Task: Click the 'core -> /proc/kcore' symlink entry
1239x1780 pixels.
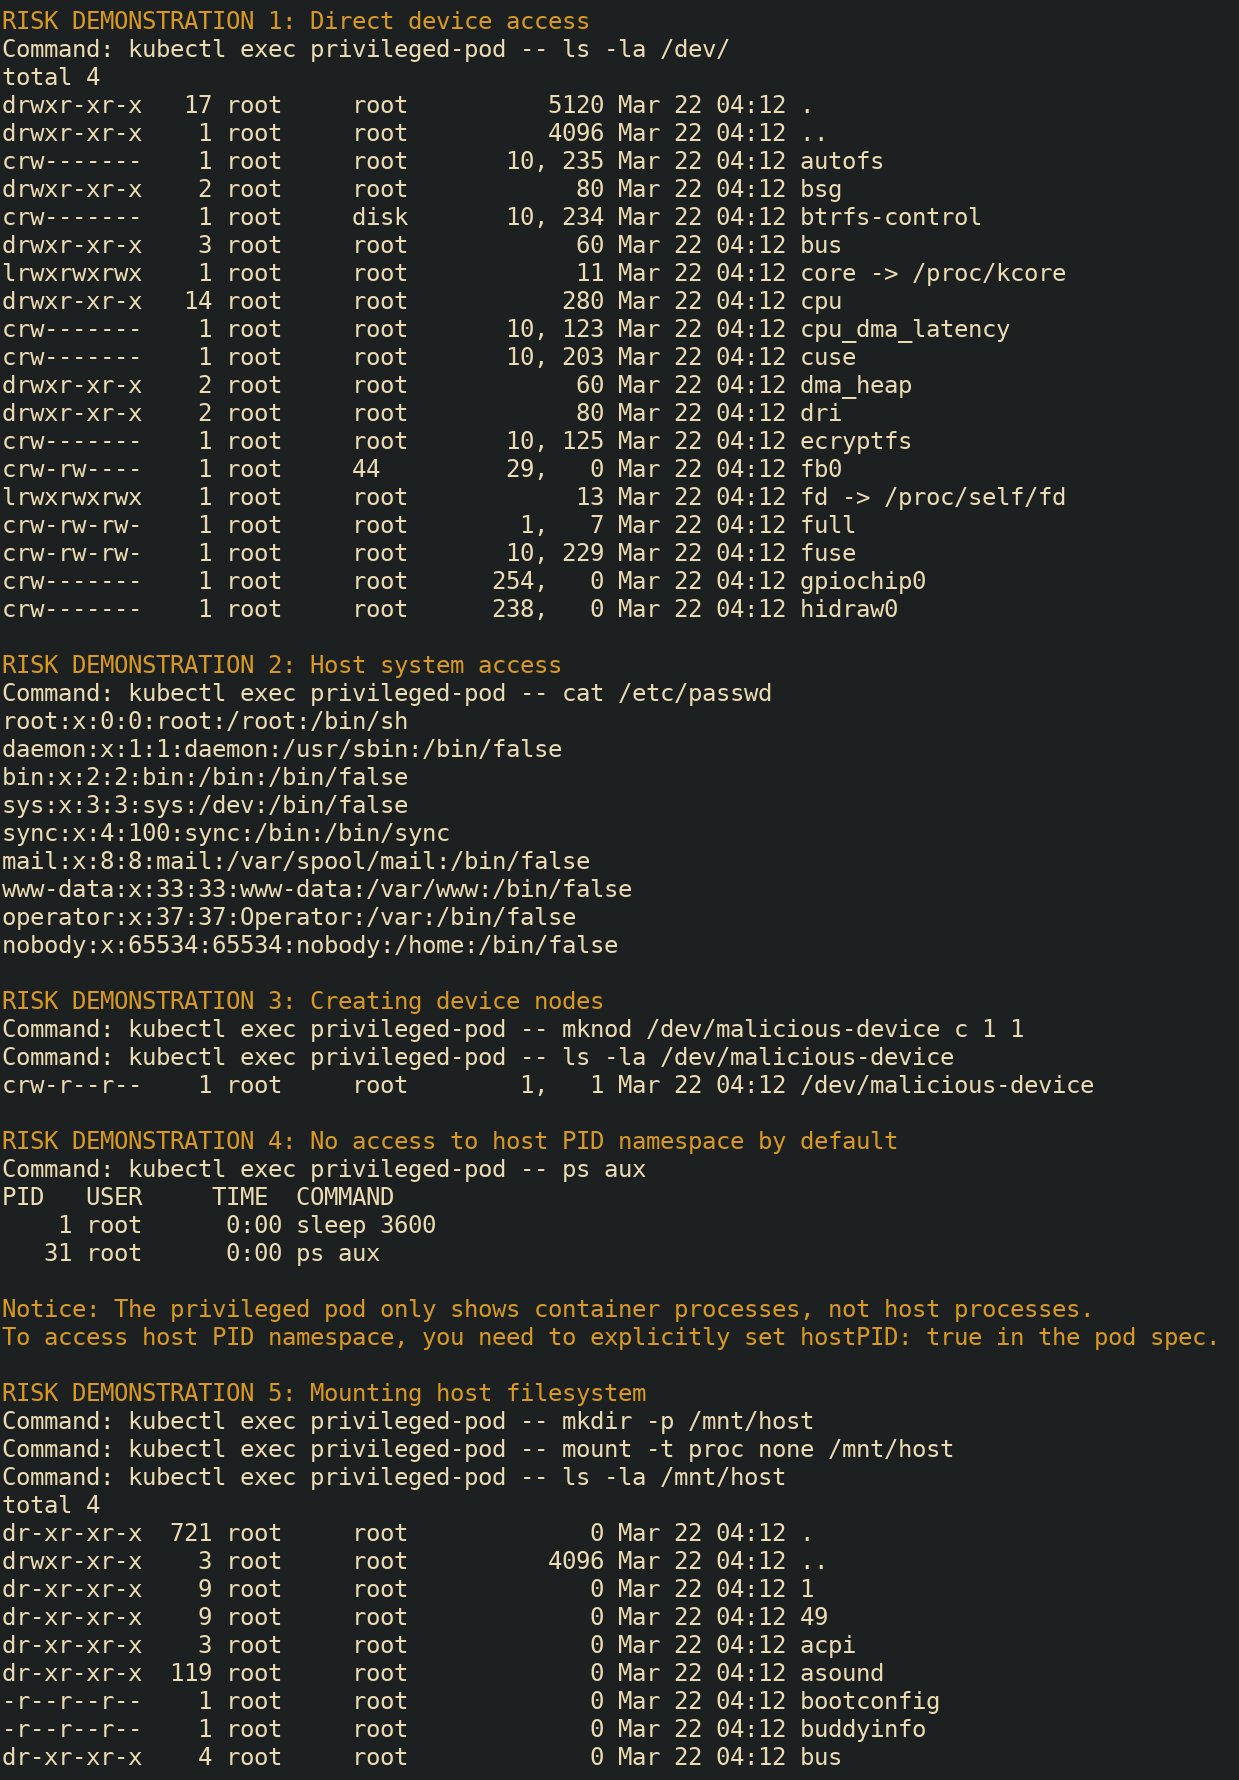Action: pyautogui.click(x=932, y=273)
